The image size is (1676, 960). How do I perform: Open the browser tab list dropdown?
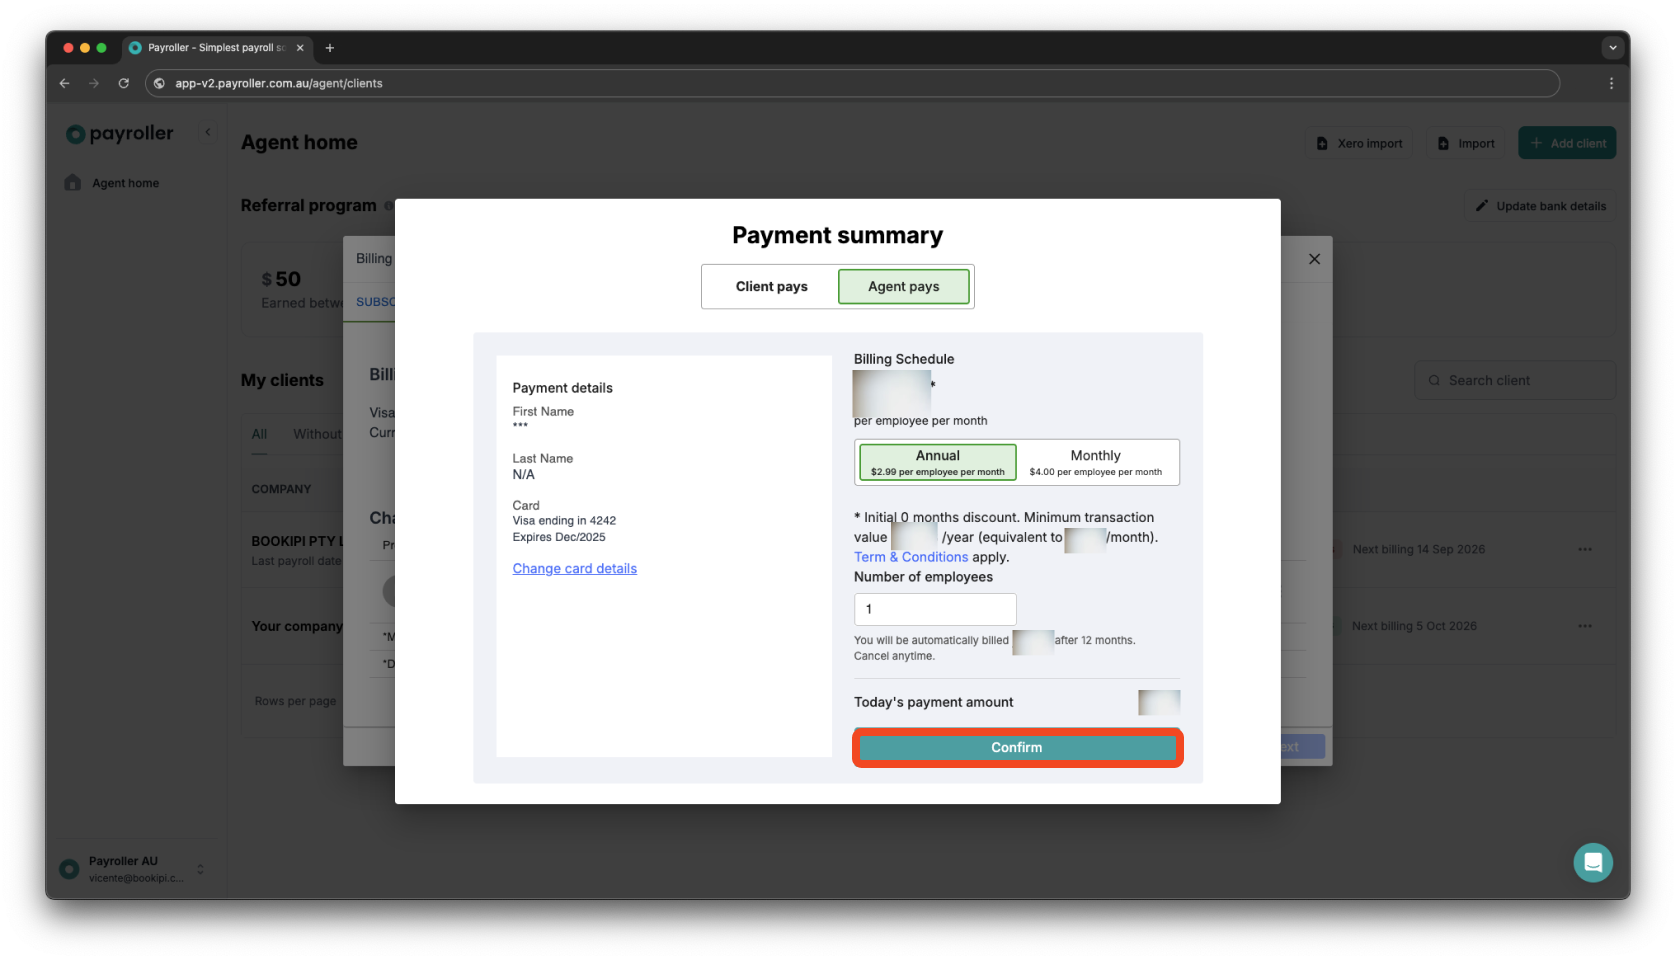point(1612,47)
